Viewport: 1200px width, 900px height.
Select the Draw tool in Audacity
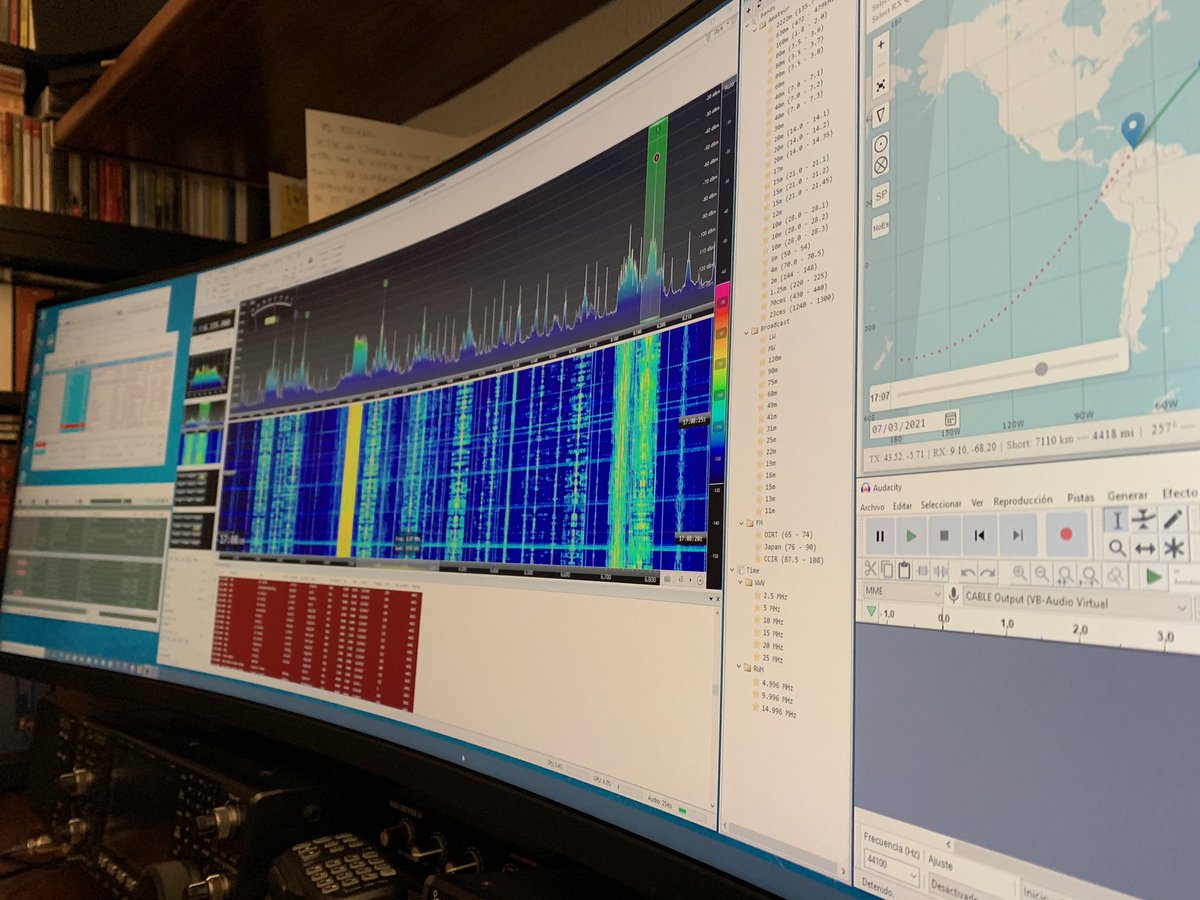[x=1171, y=517]
